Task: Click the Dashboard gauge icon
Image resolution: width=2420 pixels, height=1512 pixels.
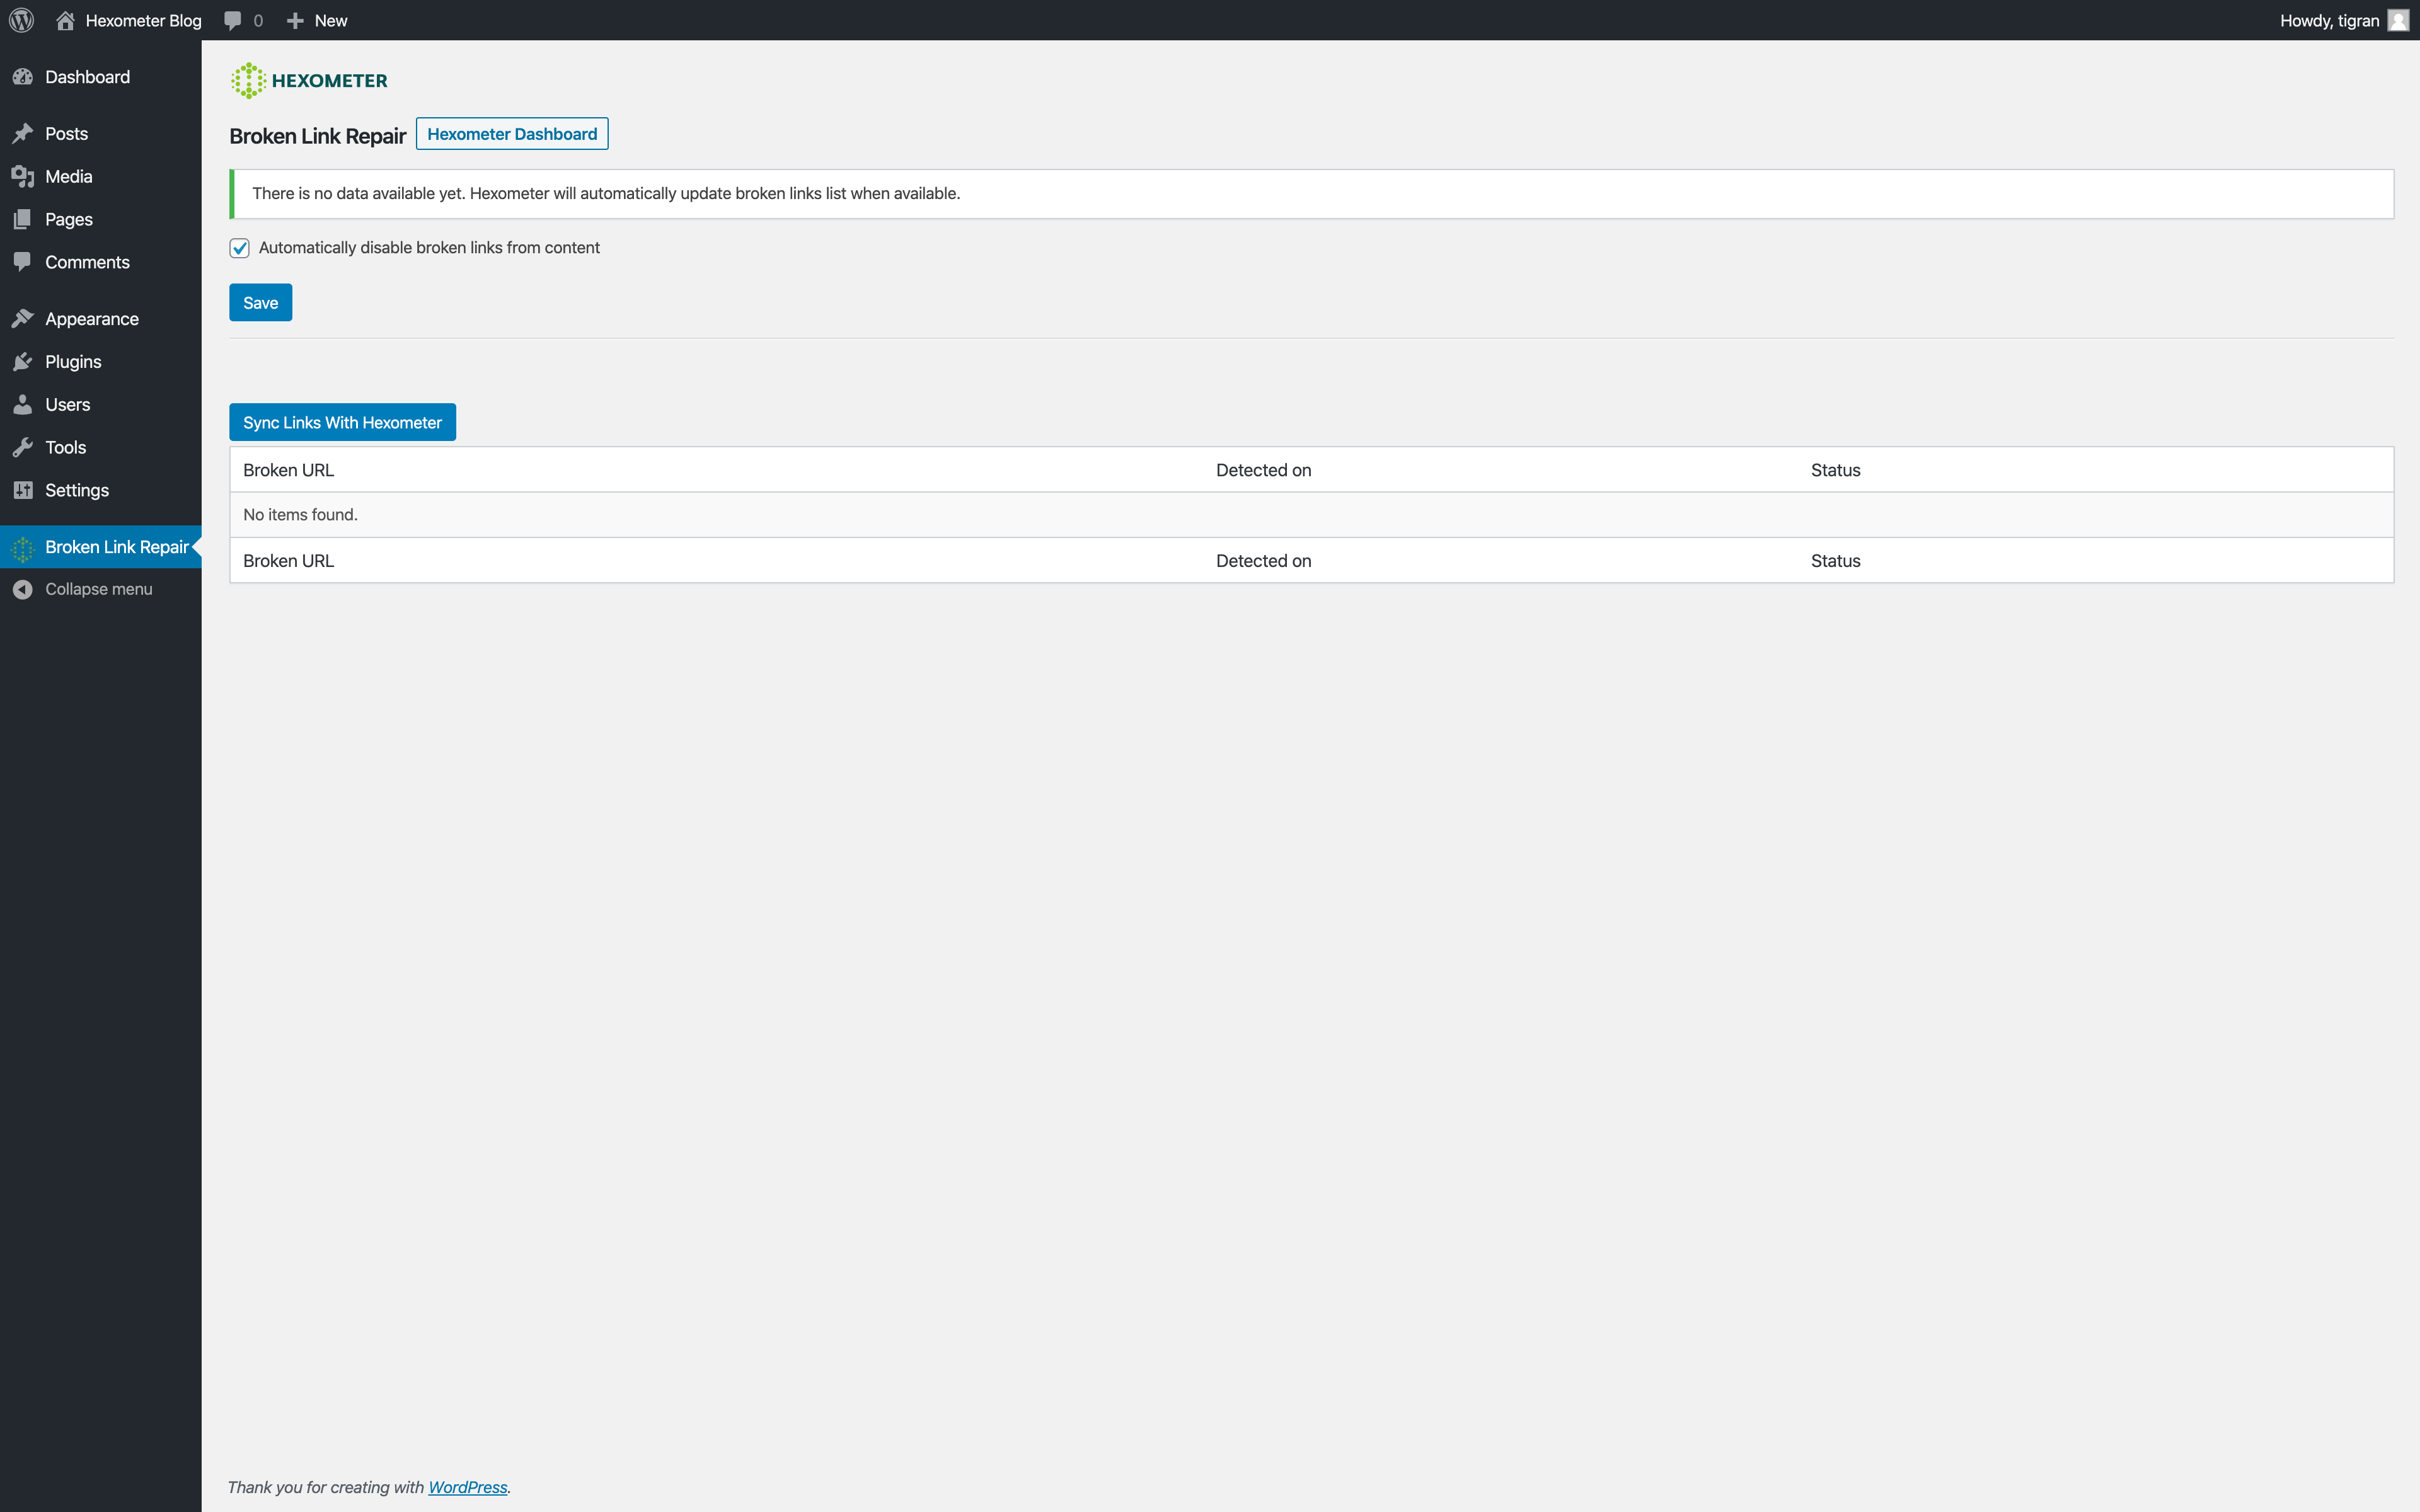Action: point(23,77)
